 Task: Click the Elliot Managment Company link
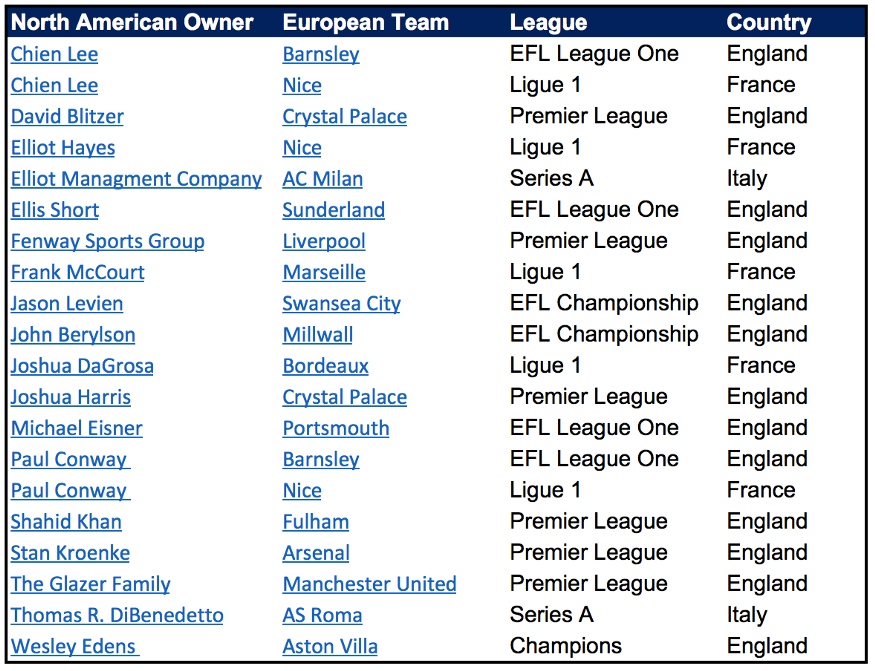click(x=136, y=179)
